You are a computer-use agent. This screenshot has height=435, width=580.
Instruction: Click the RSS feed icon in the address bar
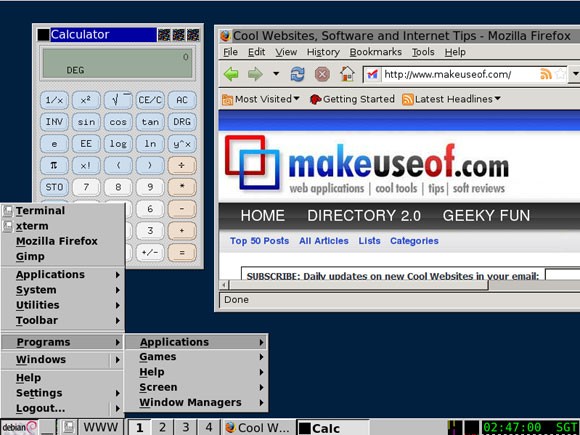pos(546,74)
